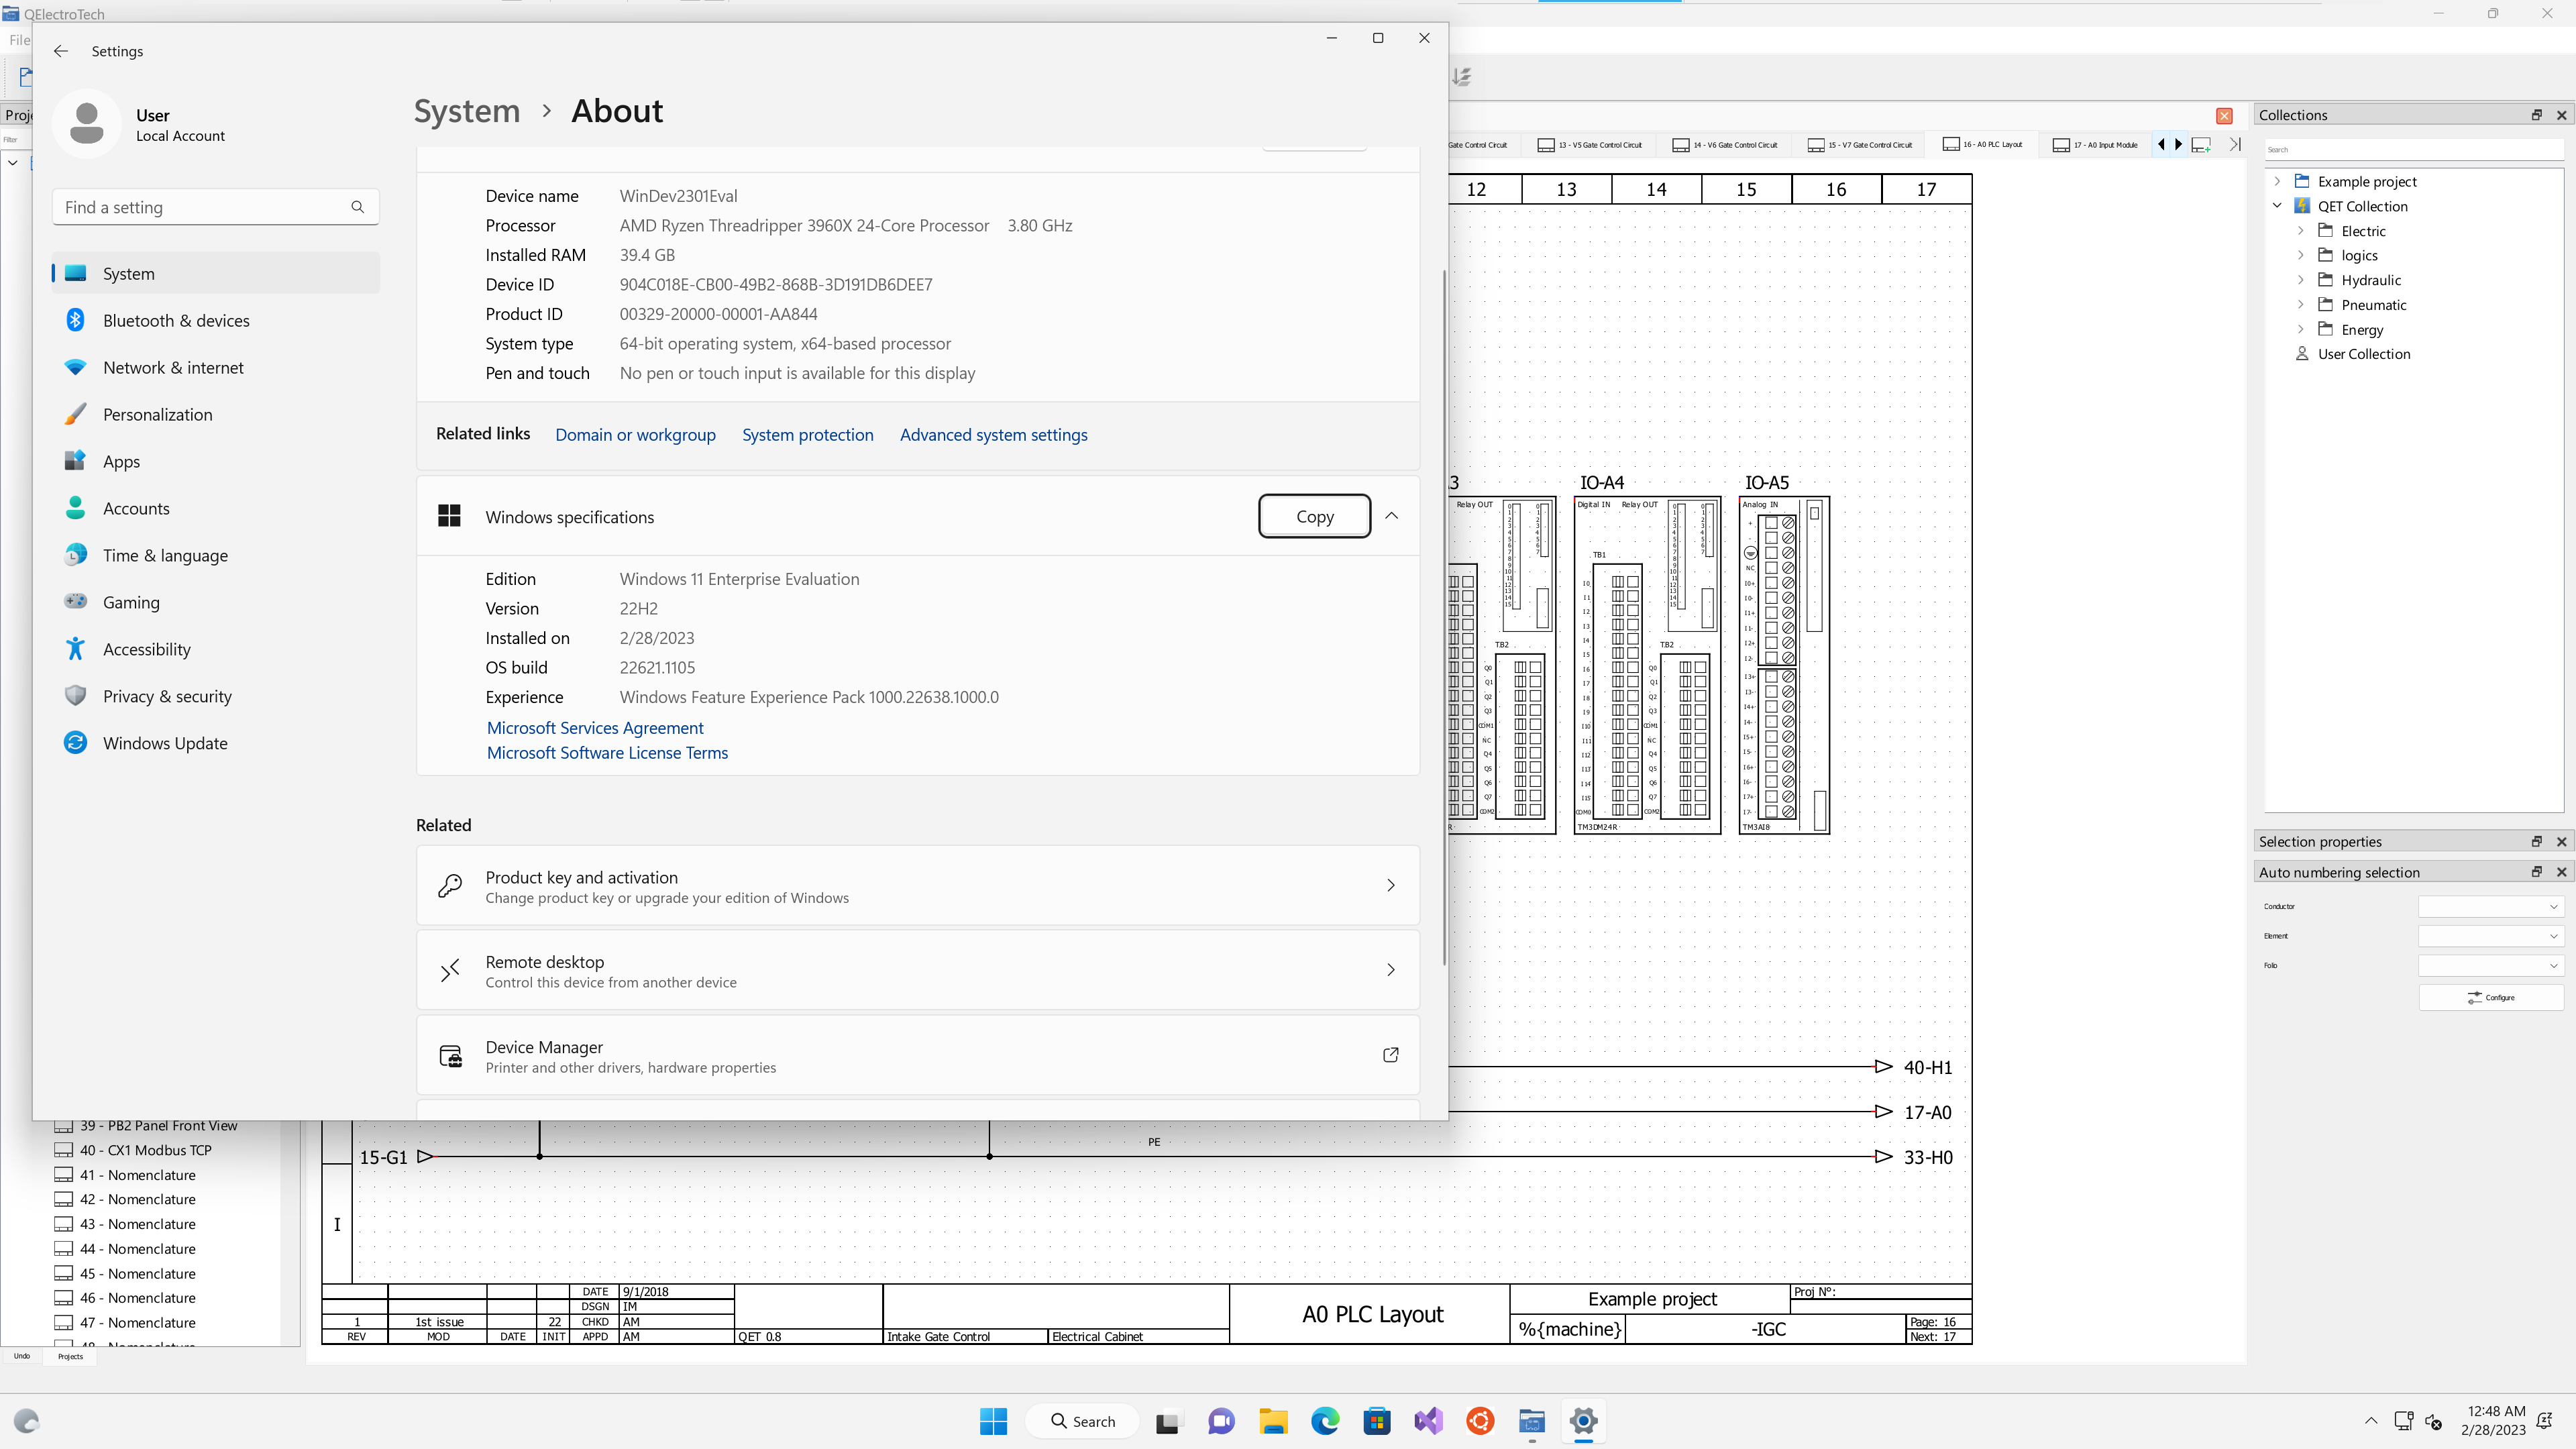Screen dimensions: 2576x1449
Task: Jump to last folio tab icon
Action: click(2235, 145)
